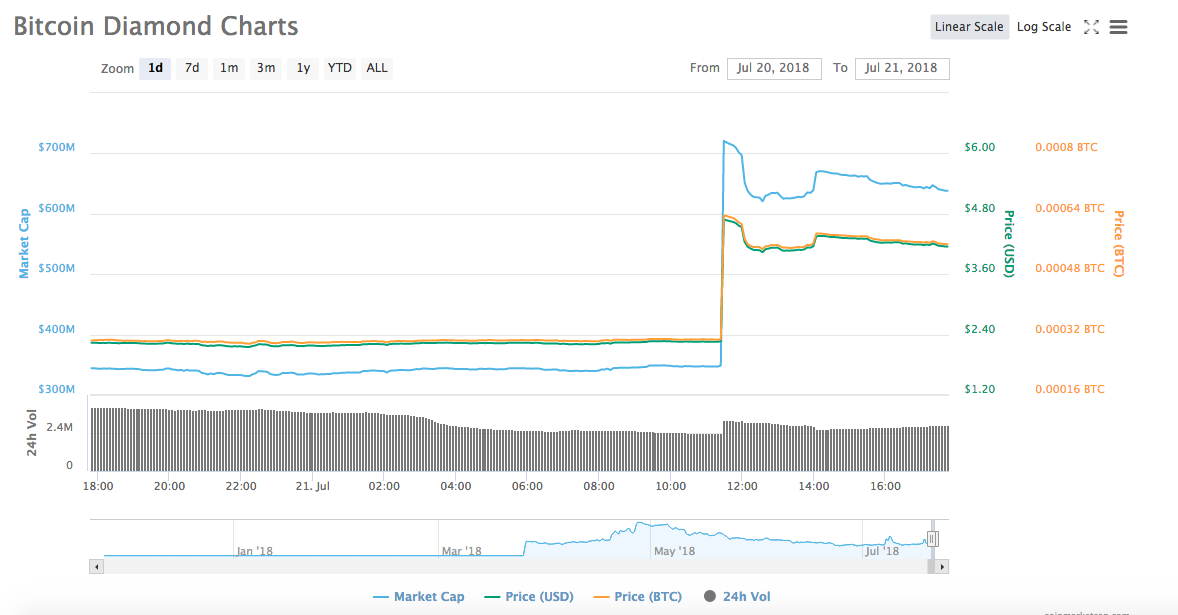Click the Mar '18 navigator label
The width and height of the screenshot is (1178, 615).
coord(462,551)
